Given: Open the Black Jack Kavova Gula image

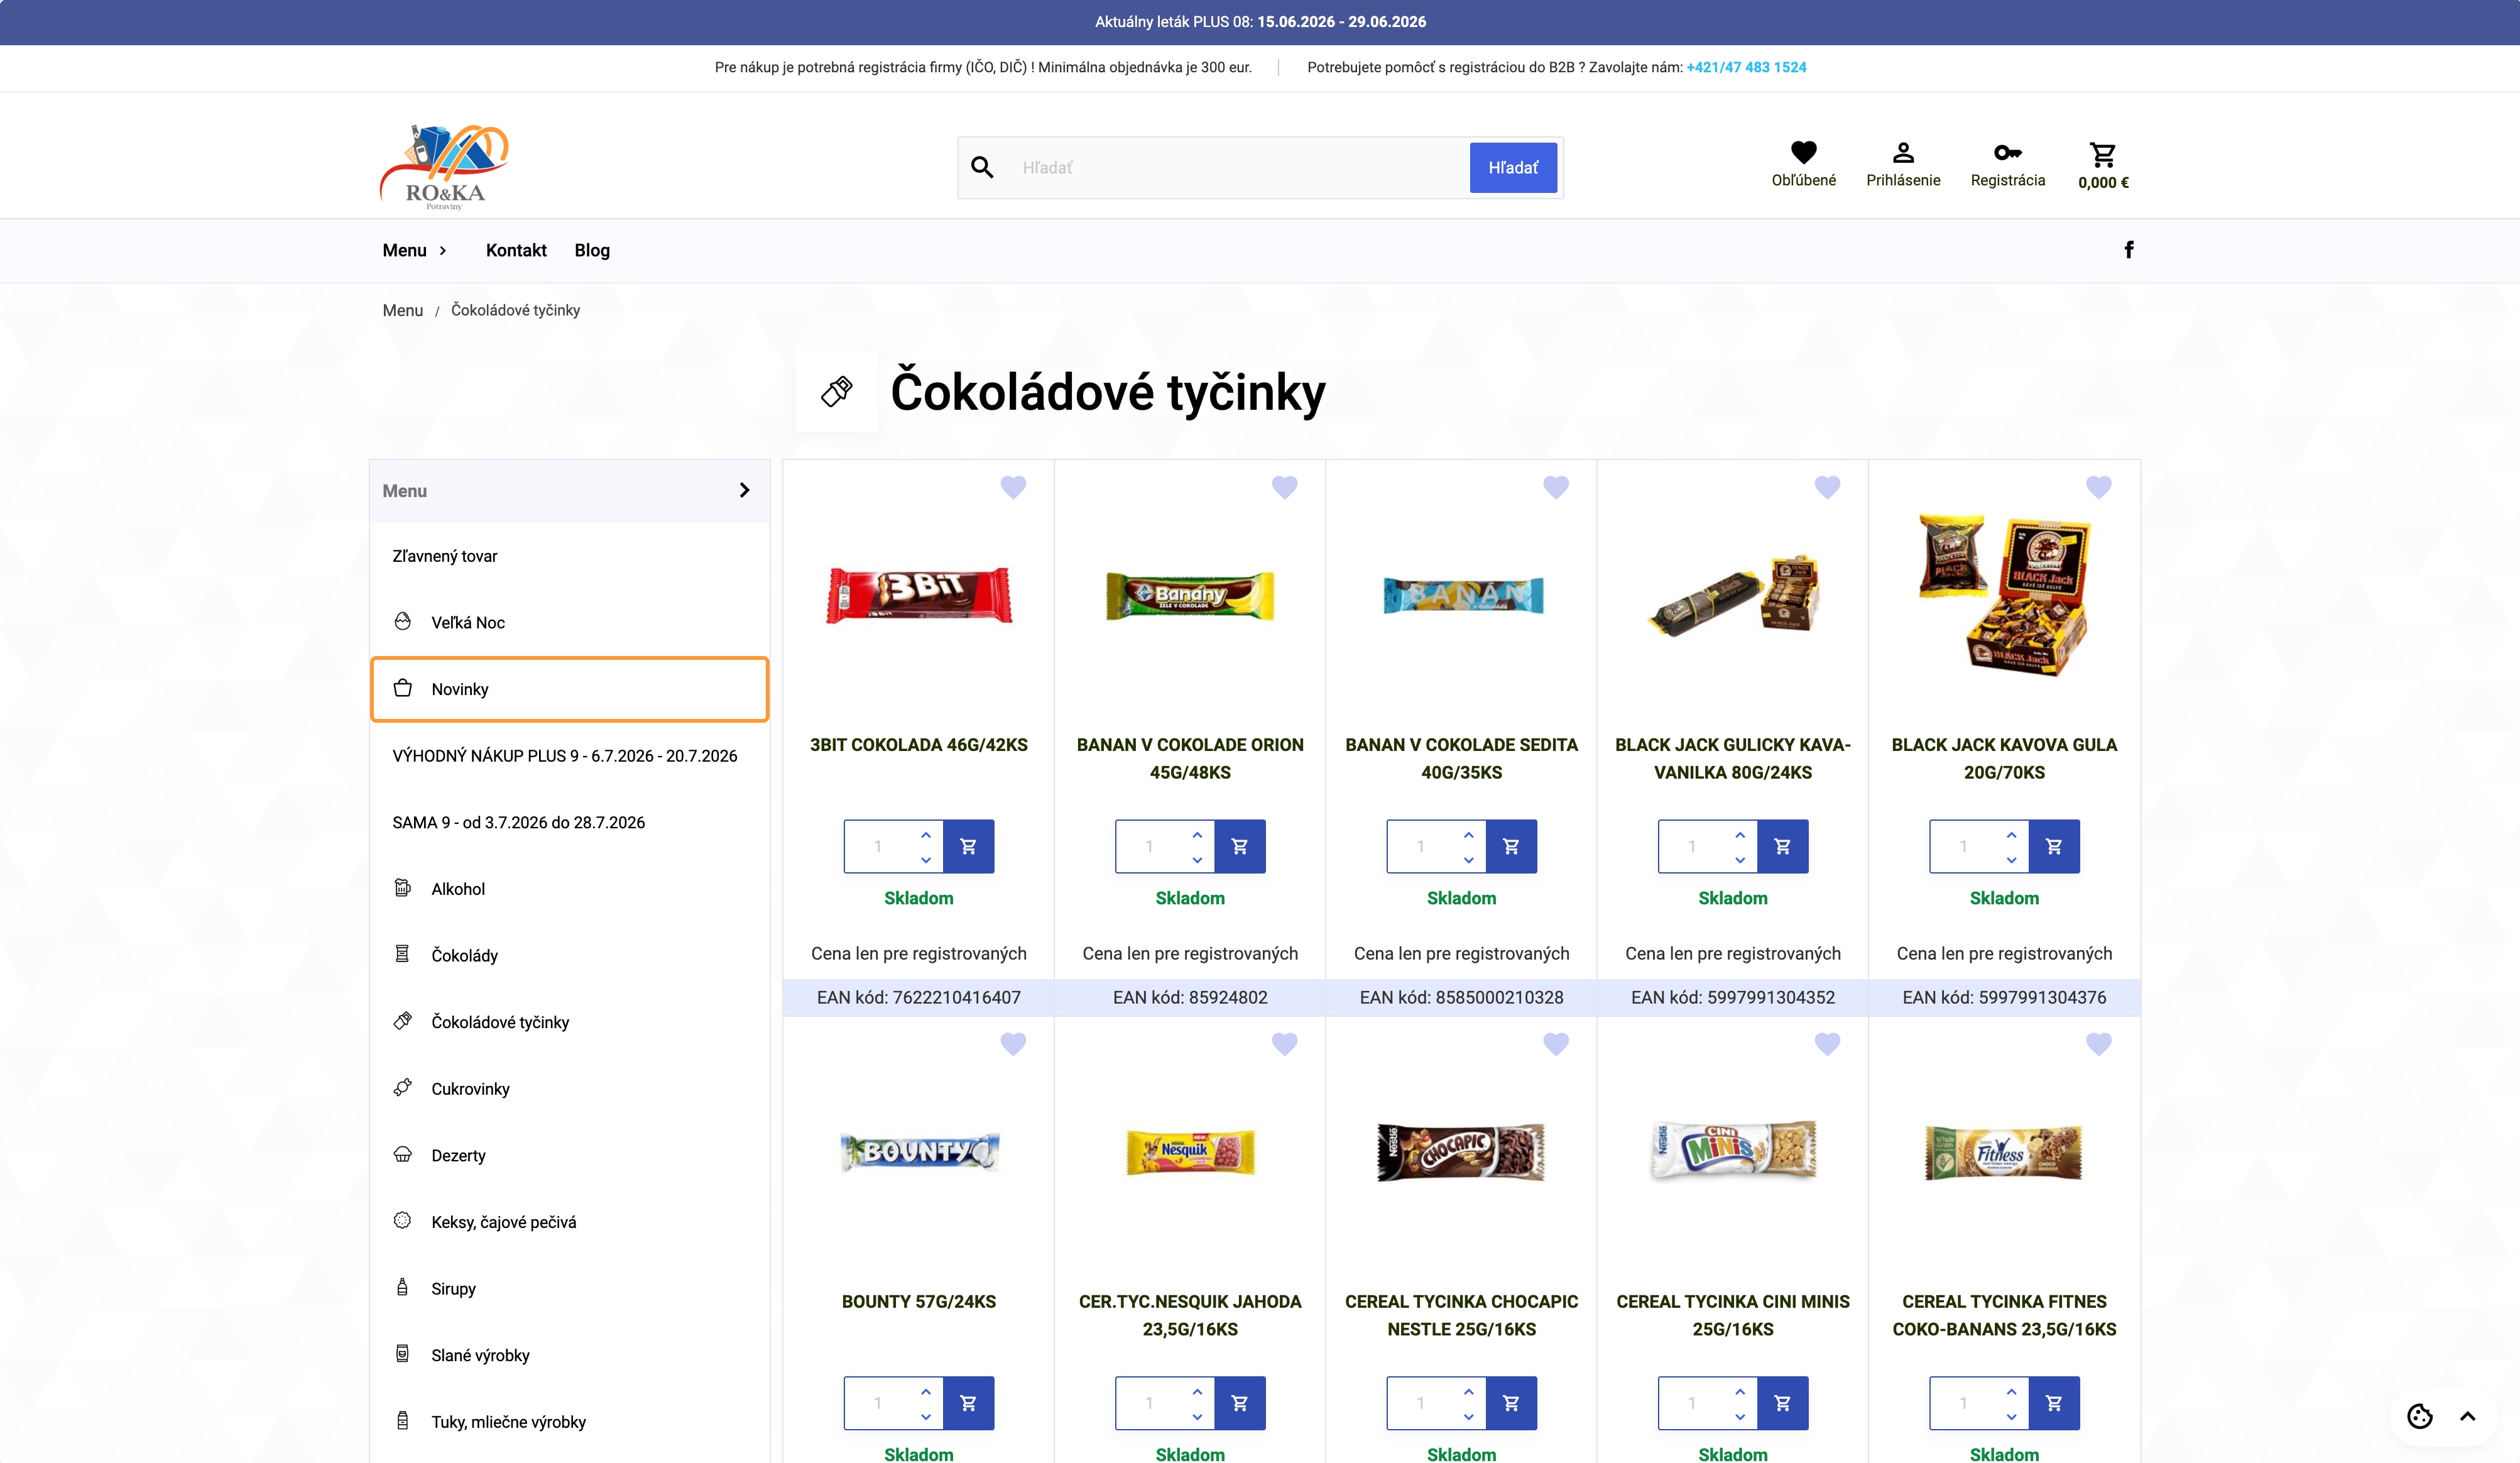Looking at the screenshot, I should coord(2004,595).
